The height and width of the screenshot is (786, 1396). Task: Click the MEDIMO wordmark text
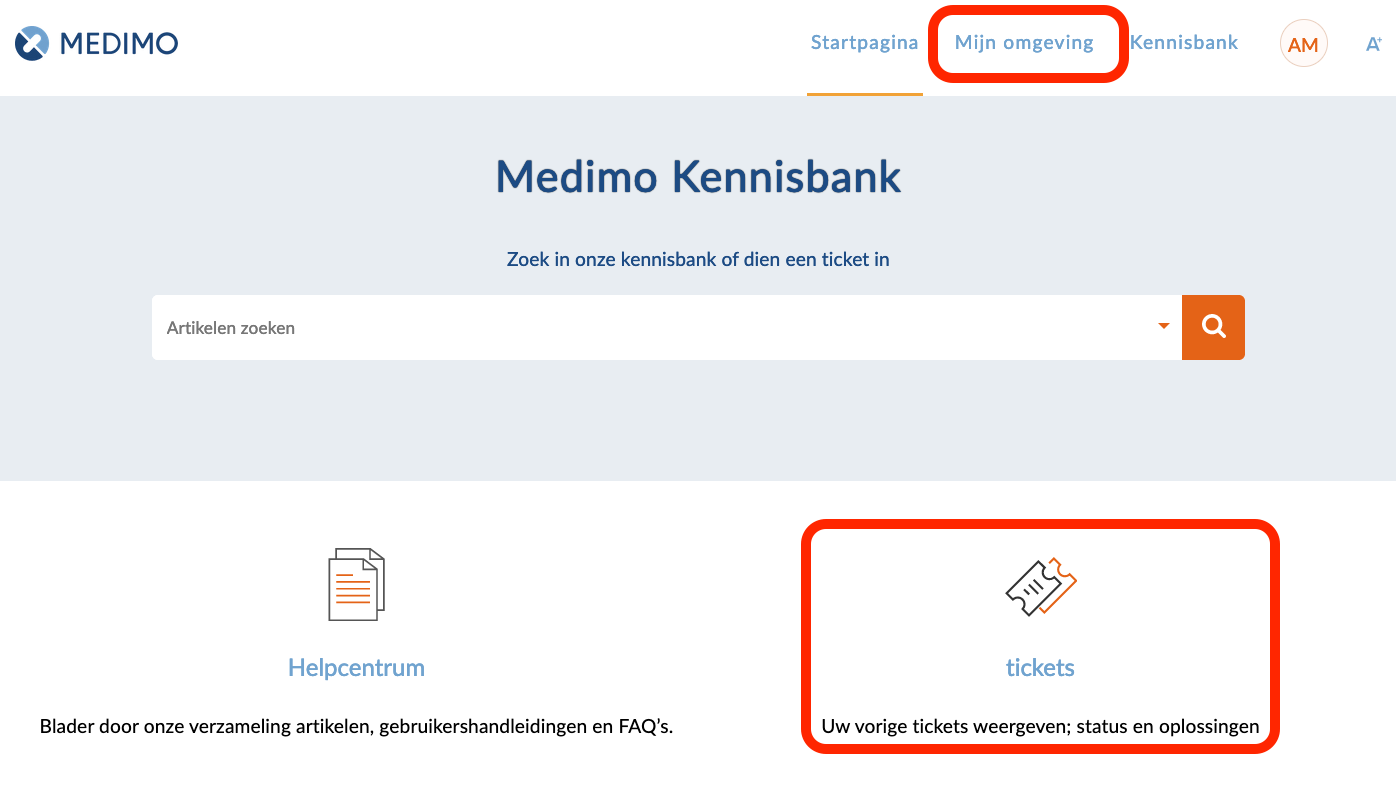pos(119,43)
